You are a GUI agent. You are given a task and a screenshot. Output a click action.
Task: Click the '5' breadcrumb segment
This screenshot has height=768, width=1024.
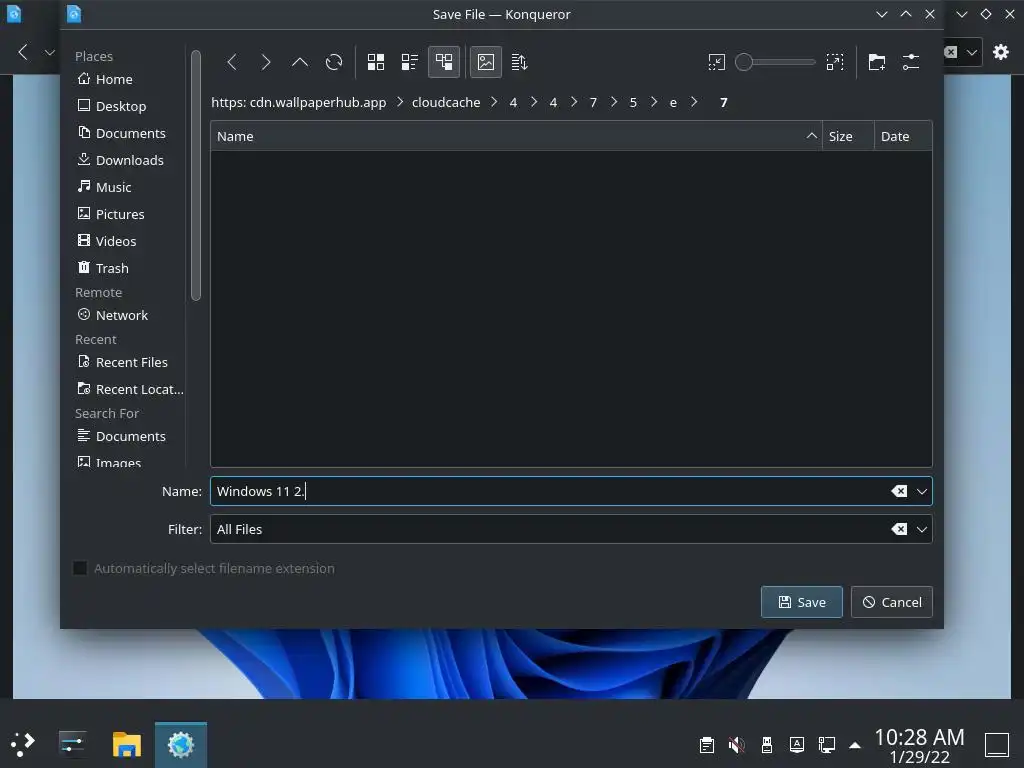pyautogui.click(x=633, y=103)
